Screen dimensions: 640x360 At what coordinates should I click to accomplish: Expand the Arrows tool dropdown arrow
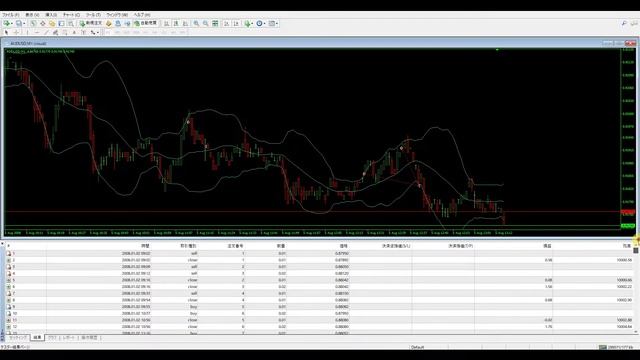click(x=98, y=33)
